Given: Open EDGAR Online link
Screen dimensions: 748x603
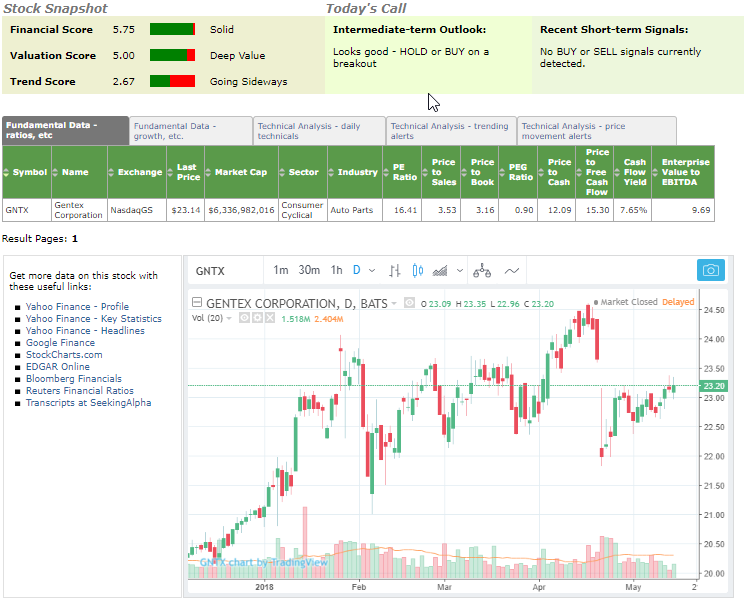Looking at the screenshot, I should (58, 366).
